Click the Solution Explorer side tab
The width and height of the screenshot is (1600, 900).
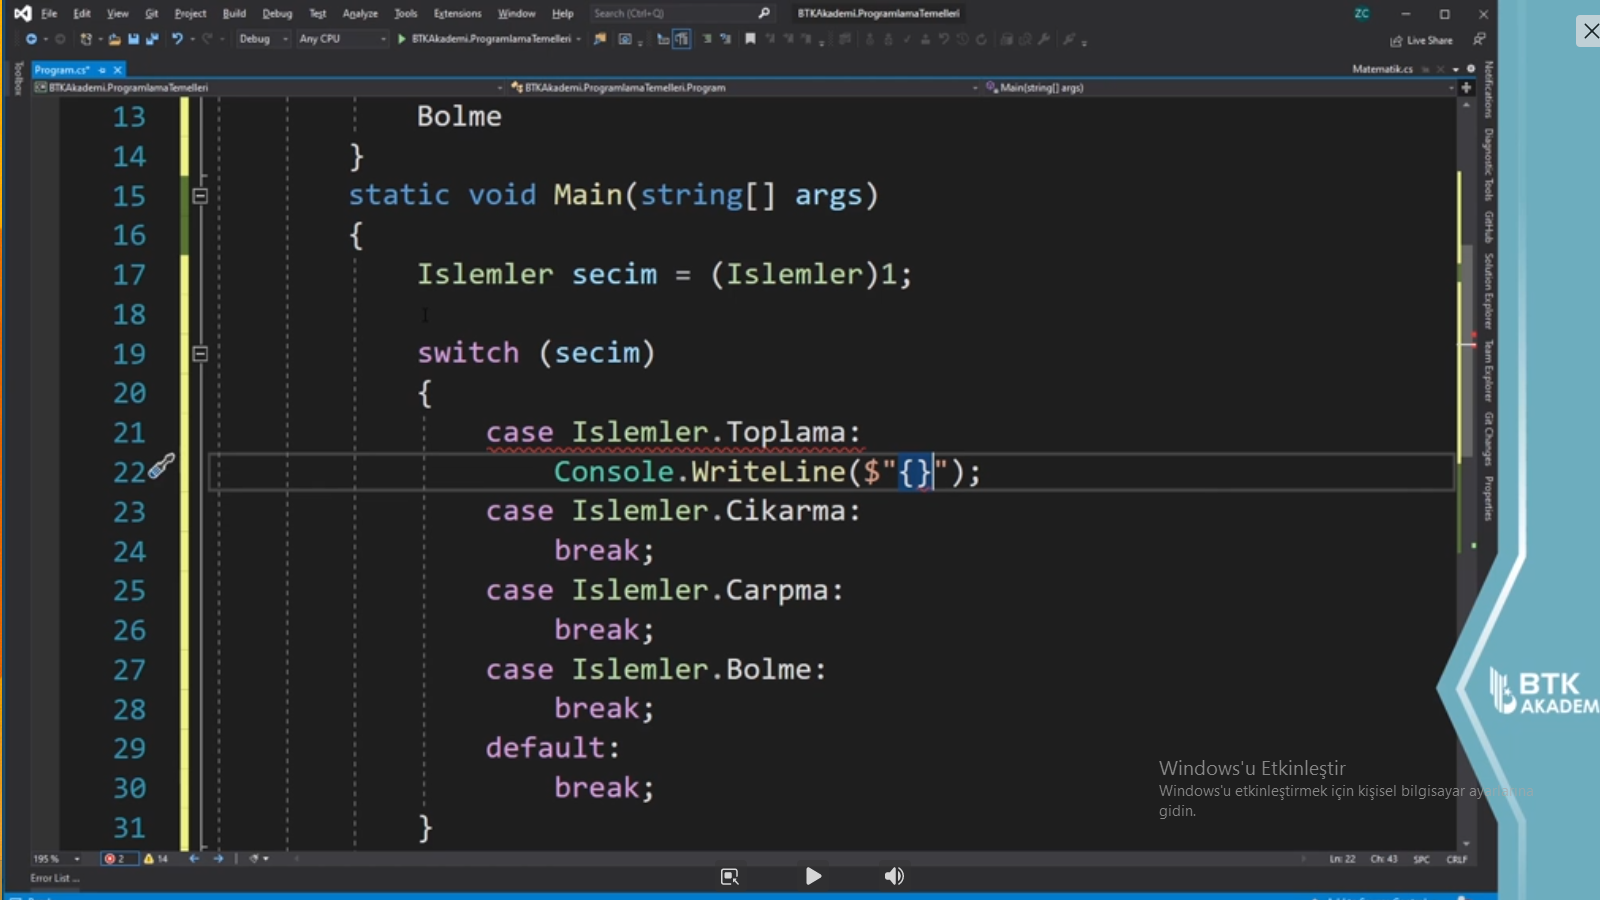tap(1488, 290)
